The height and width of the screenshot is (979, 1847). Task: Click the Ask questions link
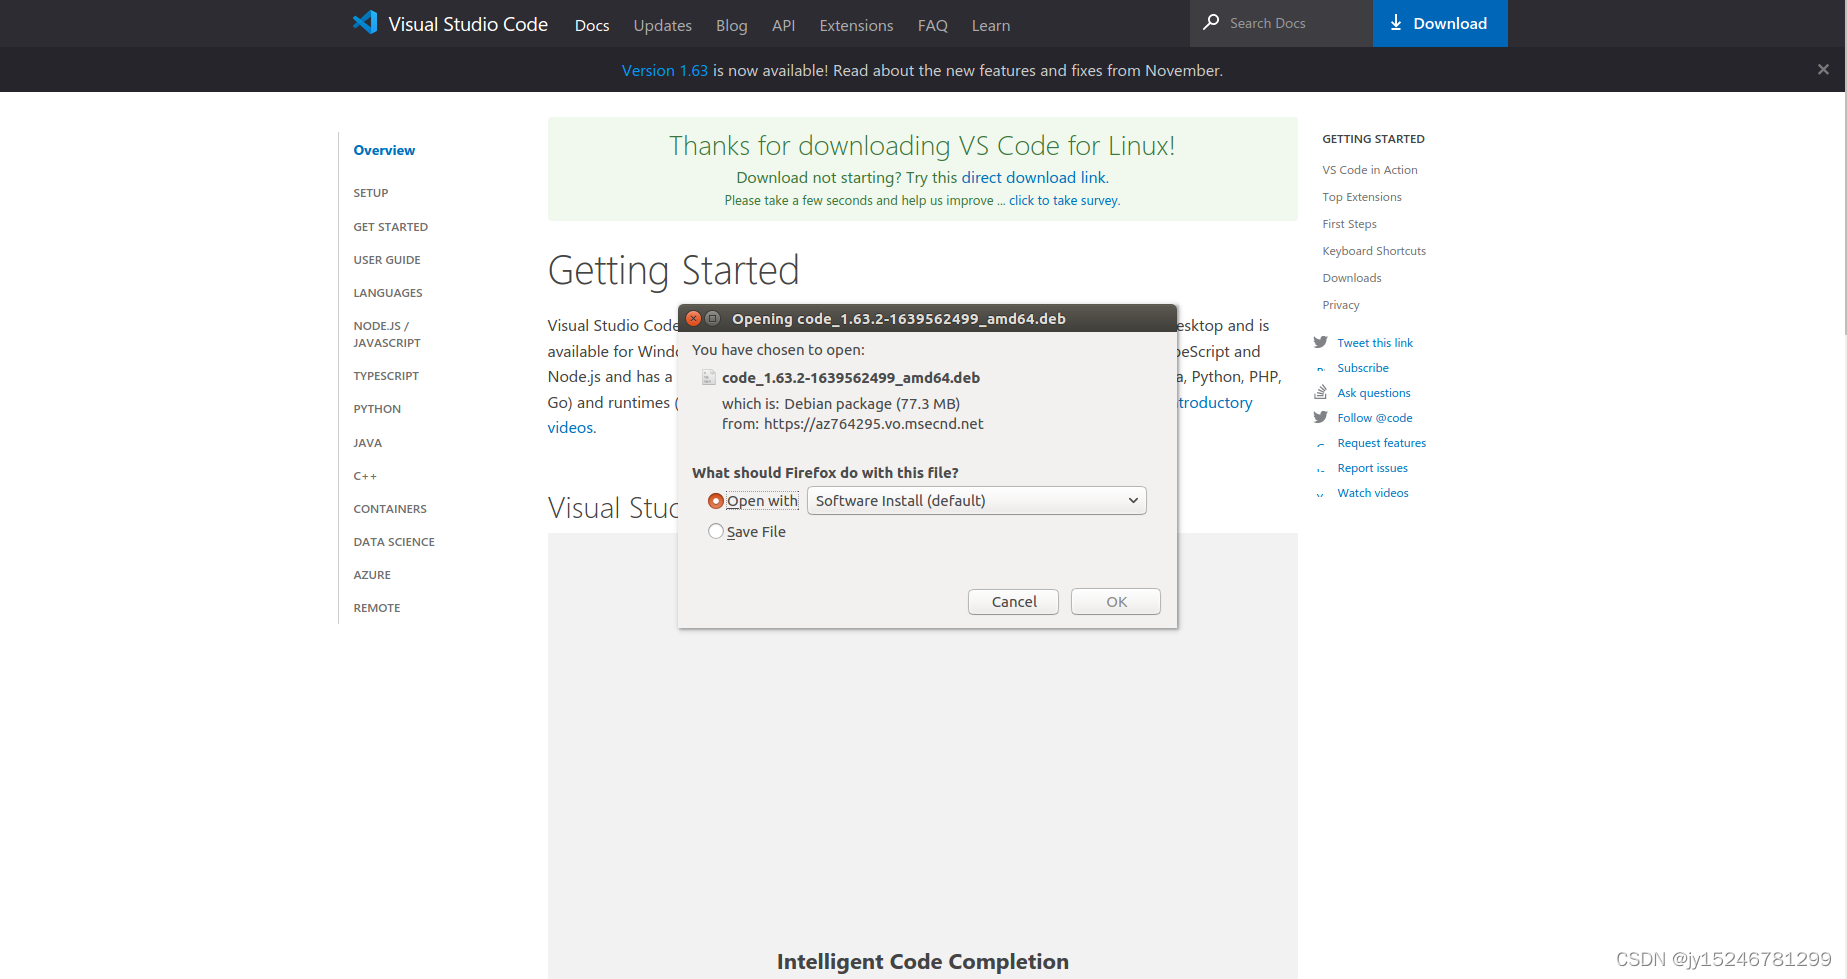pos(1374,393)
